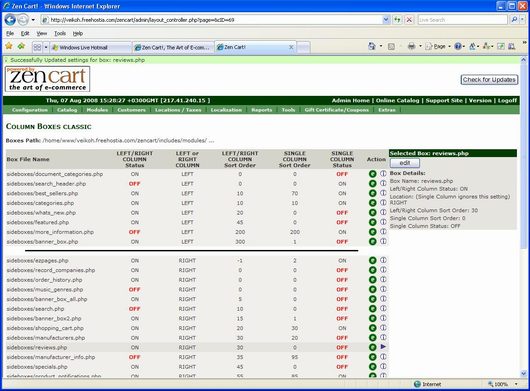The image size is (530, 391).
Task: Click the Admin Home link
Action: coord(351,100)
